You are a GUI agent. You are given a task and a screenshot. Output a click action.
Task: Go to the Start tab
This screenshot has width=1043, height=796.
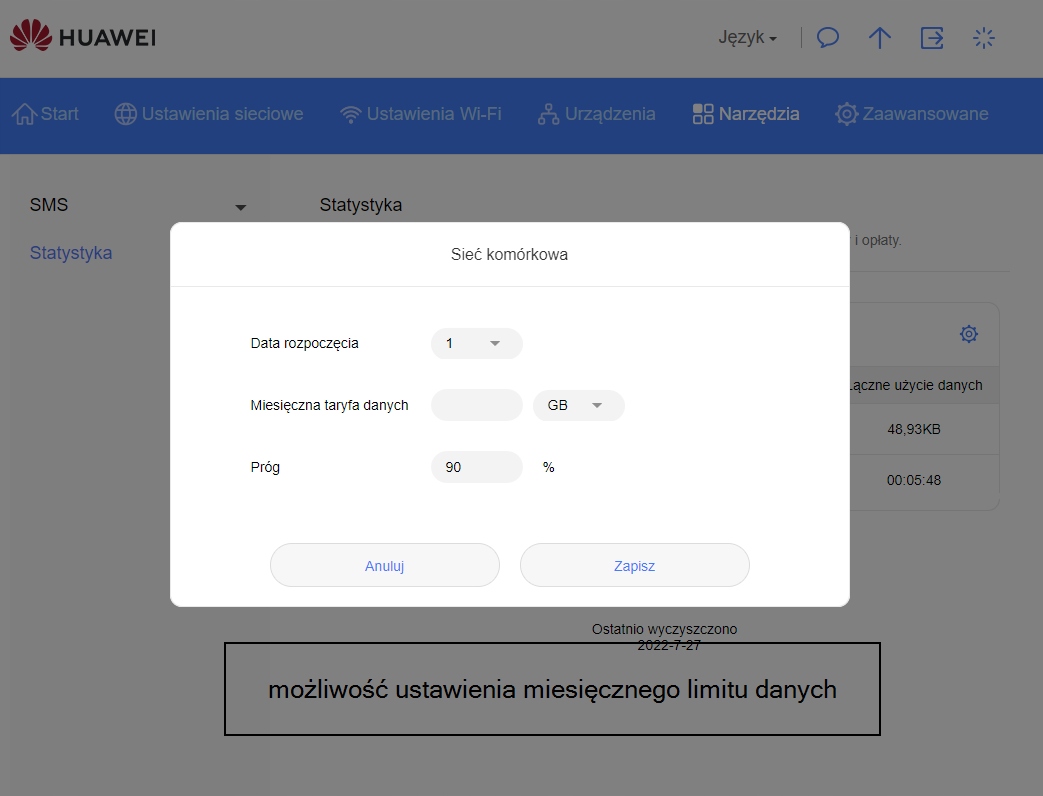pos(46,114)
